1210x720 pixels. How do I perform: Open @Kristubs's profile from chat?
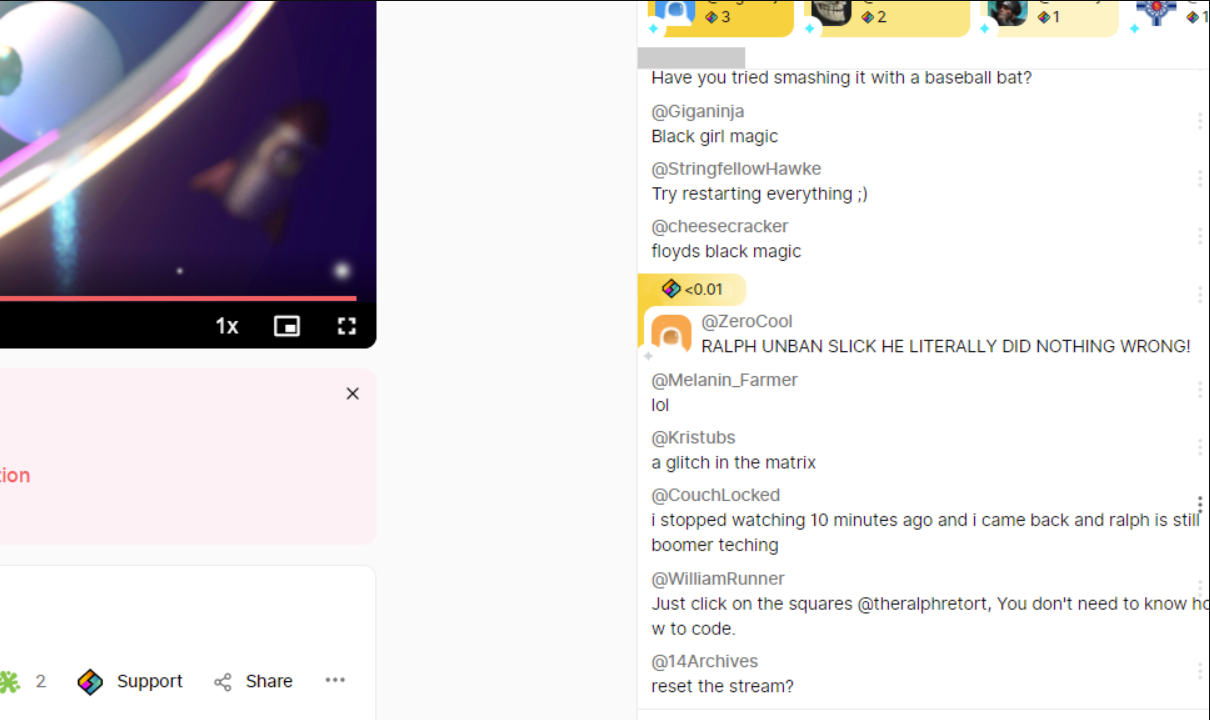[693, 438]
